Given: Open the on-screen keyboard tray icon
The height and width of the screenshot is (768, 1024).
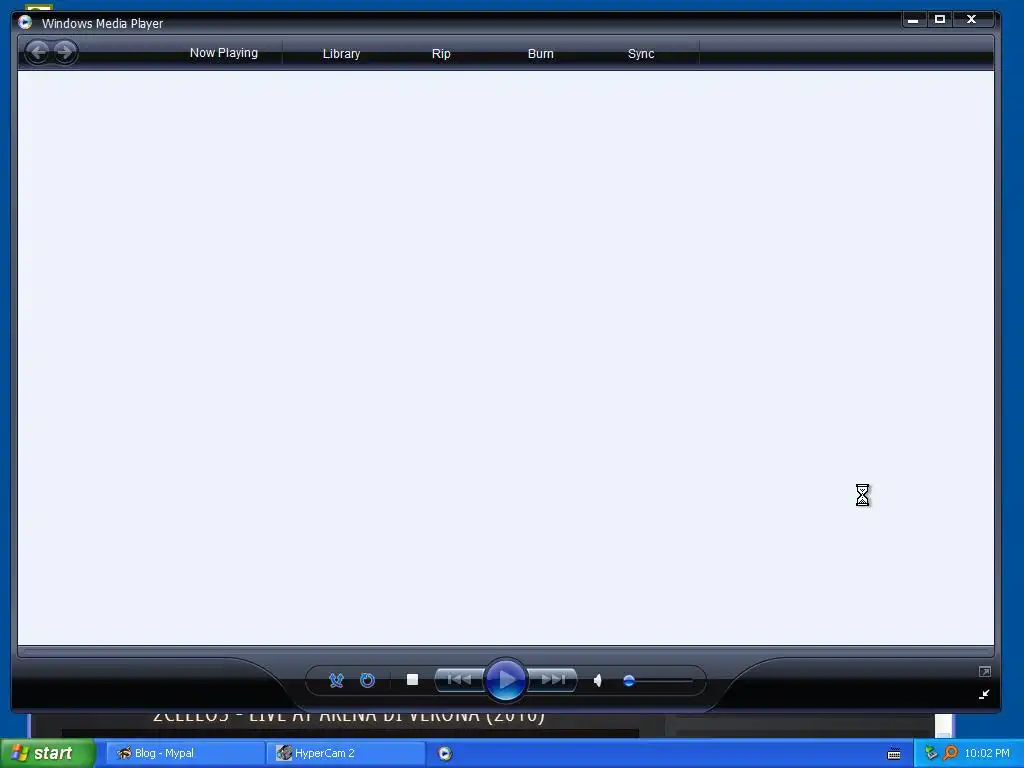Looking at the screenshot, I should [x=894, y=754].
